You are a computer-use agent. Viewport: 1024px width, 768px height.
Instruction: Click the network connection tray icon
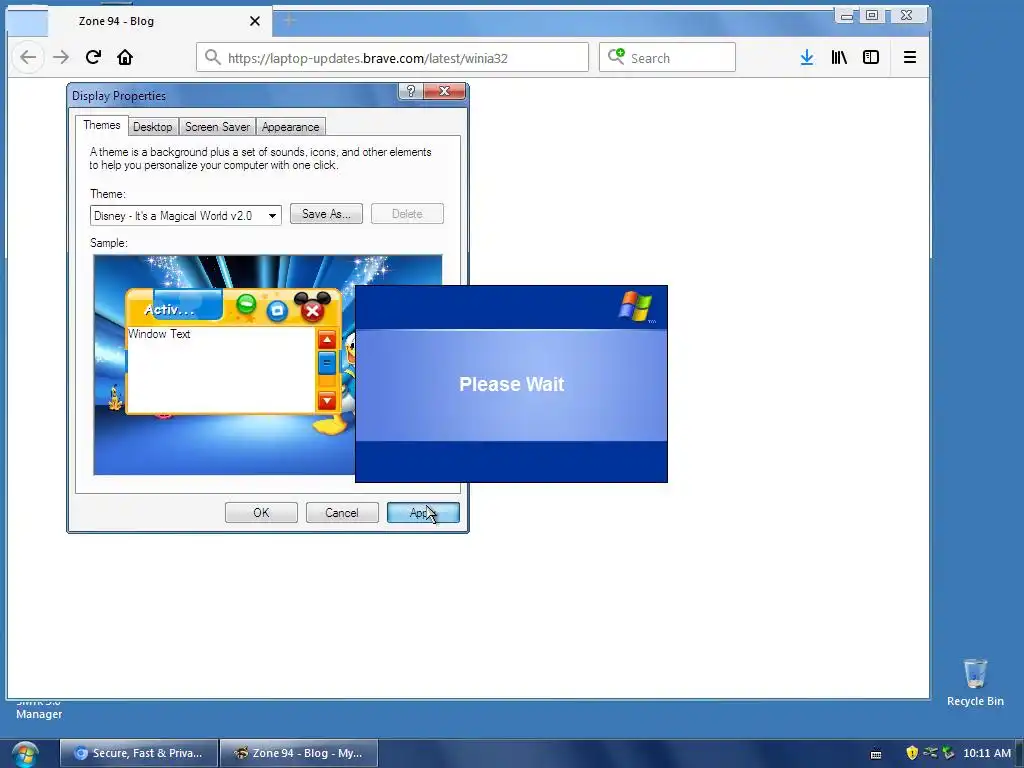930,753
